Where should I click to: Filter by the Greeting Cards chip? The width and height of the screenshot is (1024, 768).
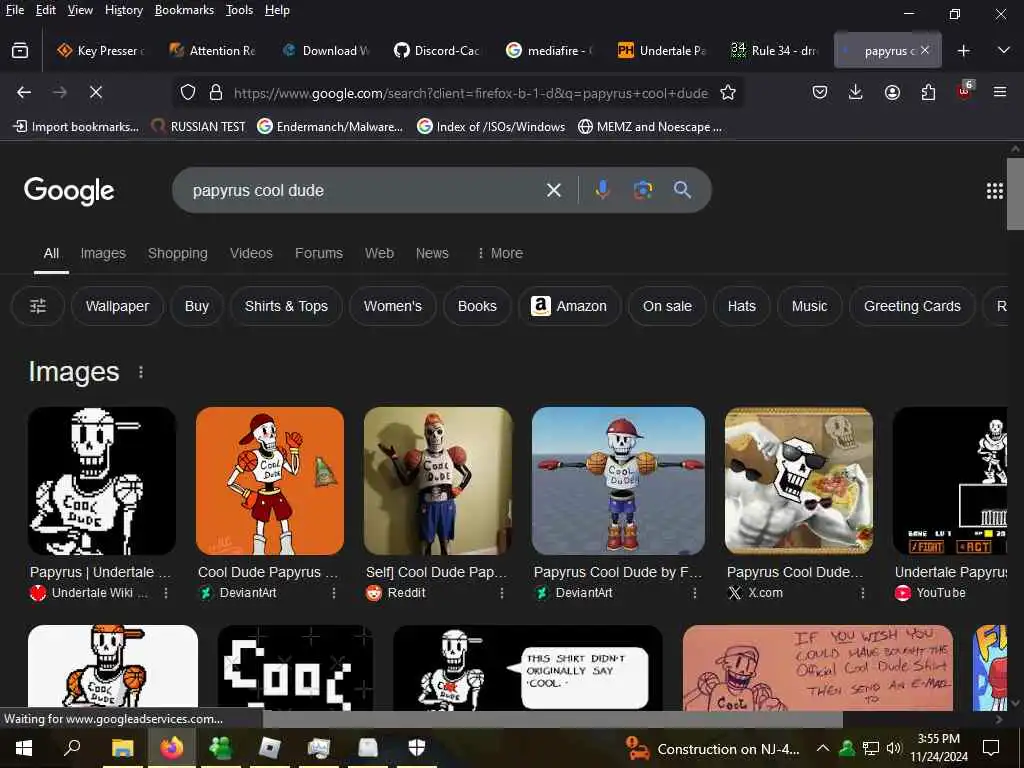pos(912,306)
